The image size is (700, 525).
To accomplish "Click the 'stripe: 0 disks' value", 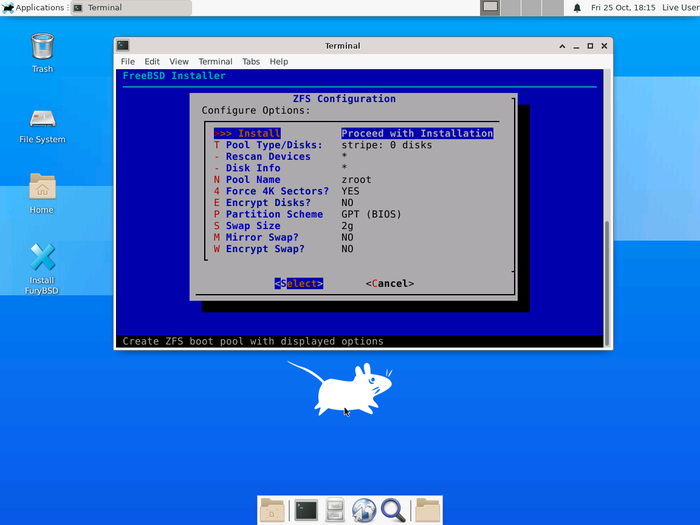I will tap(387, 145).
